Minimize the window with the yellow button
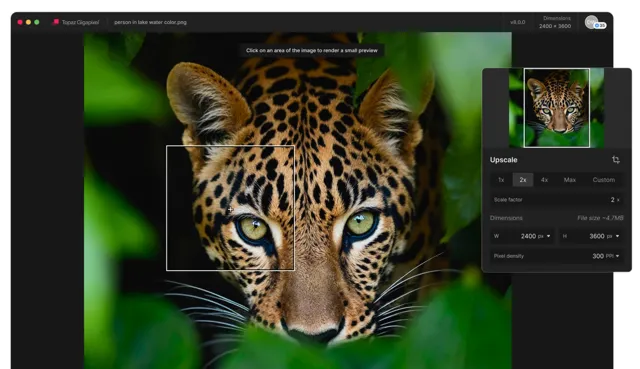This screenshot has height=369, width=640. tap(28, 22)
